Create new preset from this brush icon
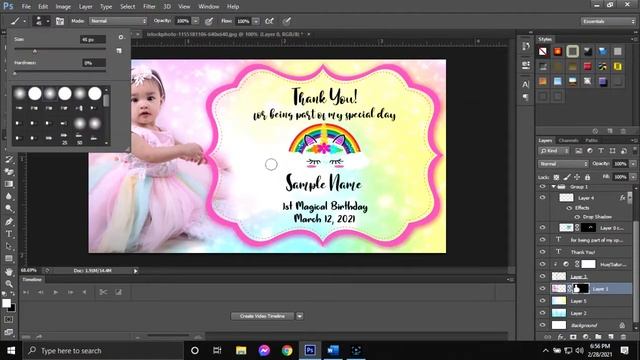640x360 pixels. 119,51
